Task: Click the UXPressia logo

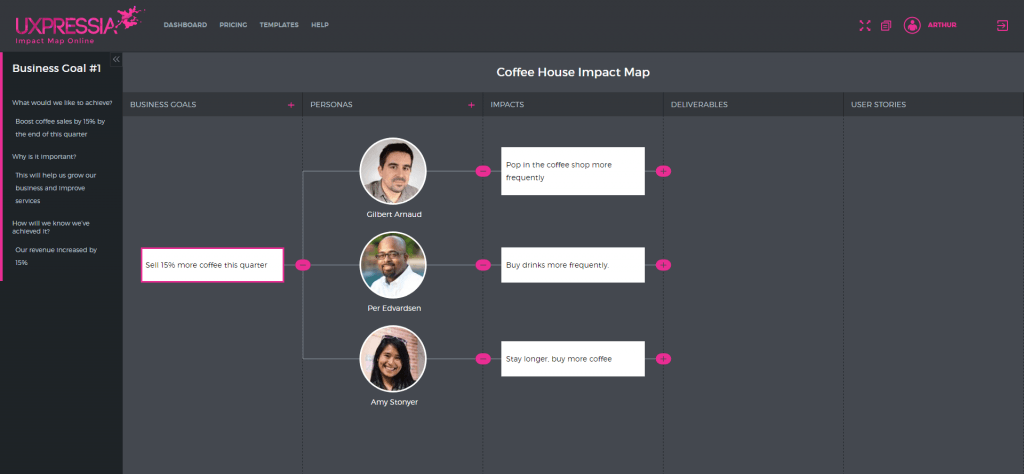Action: tap(77, 25)
